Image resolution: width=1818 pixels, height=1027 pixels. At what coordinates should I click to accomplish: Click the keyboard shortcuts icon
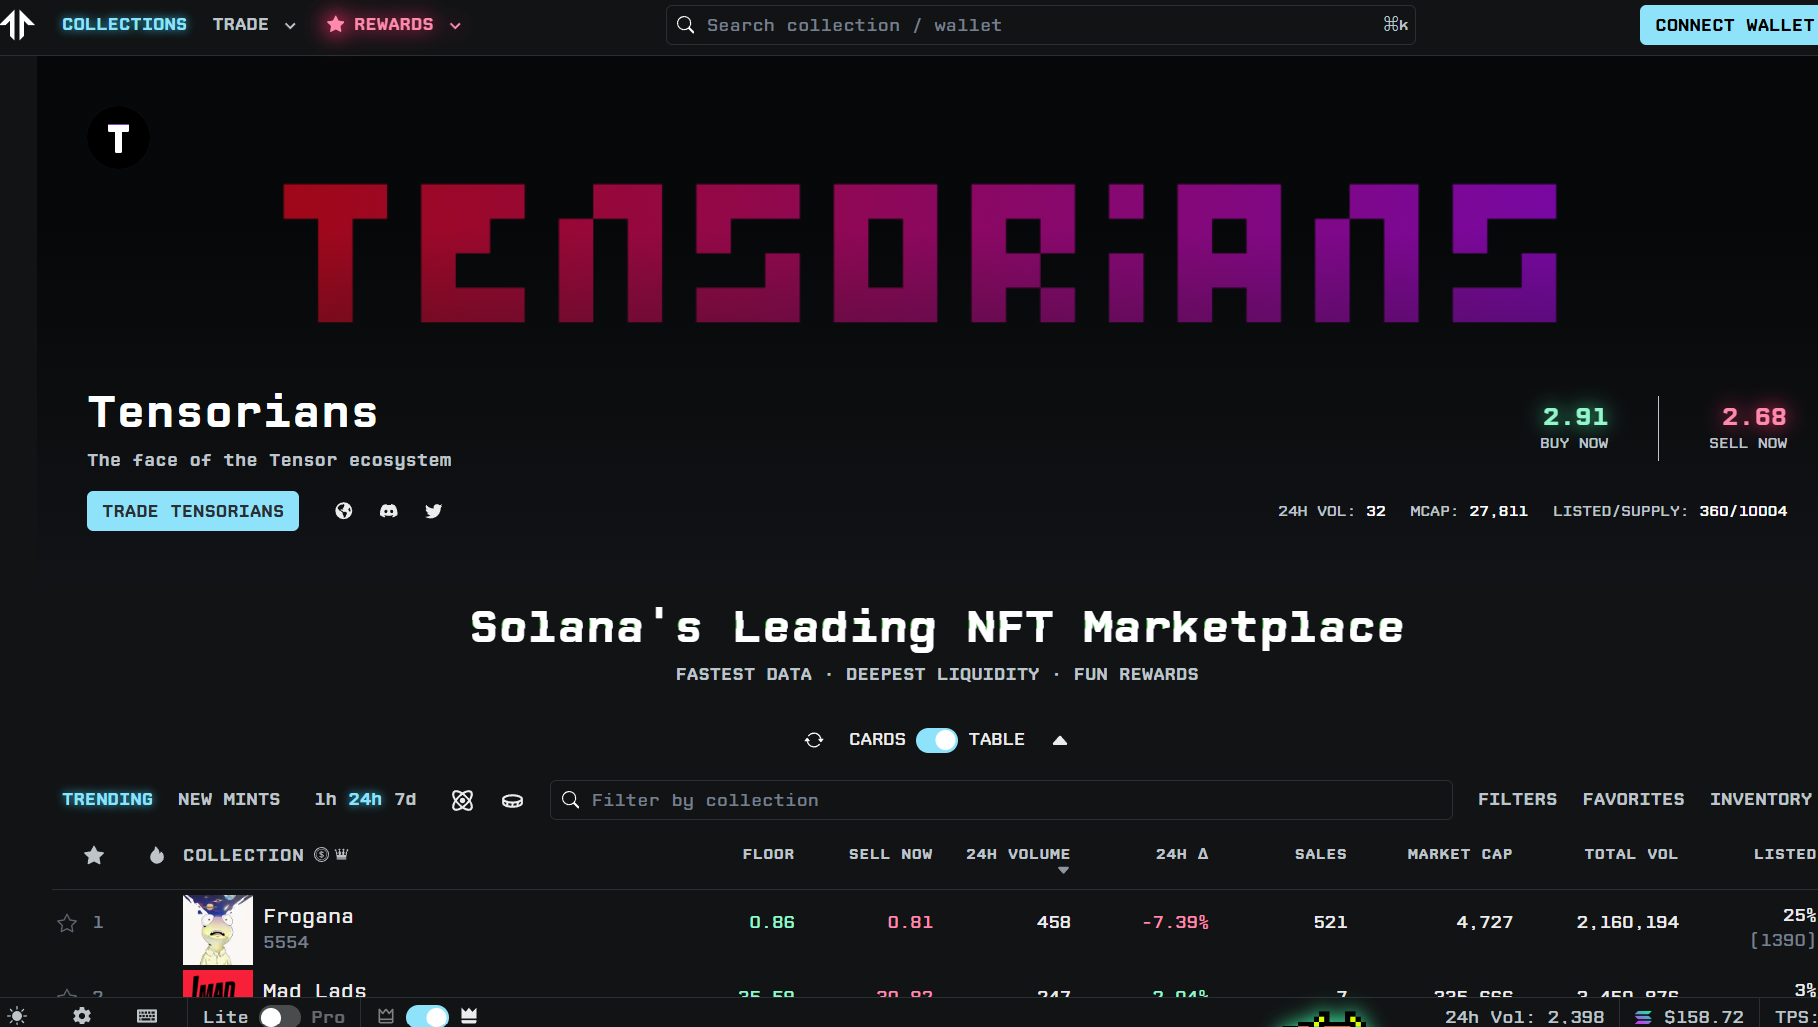point(147,1016)
